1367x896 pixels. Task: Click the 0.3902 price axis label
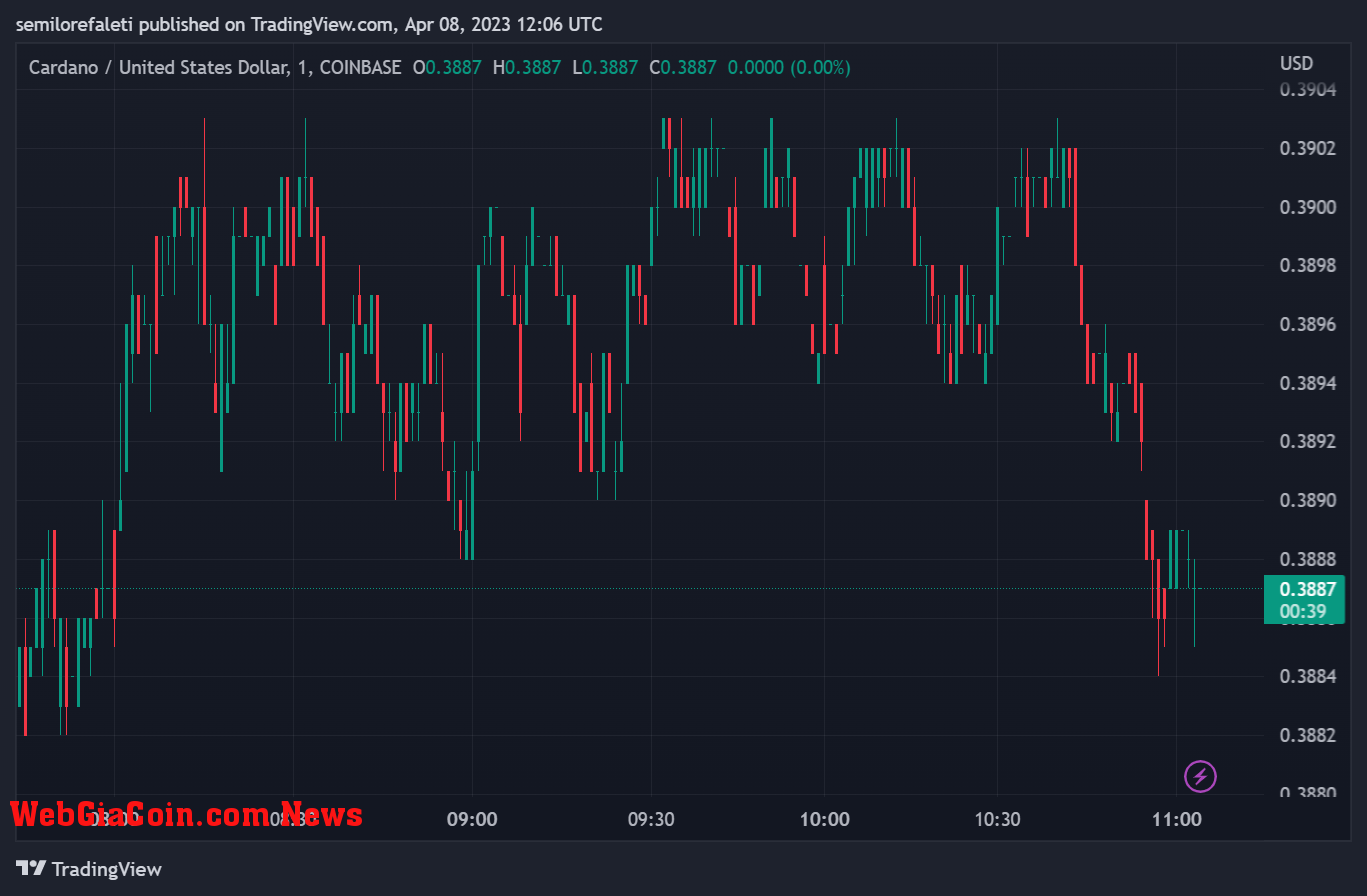1308,149
